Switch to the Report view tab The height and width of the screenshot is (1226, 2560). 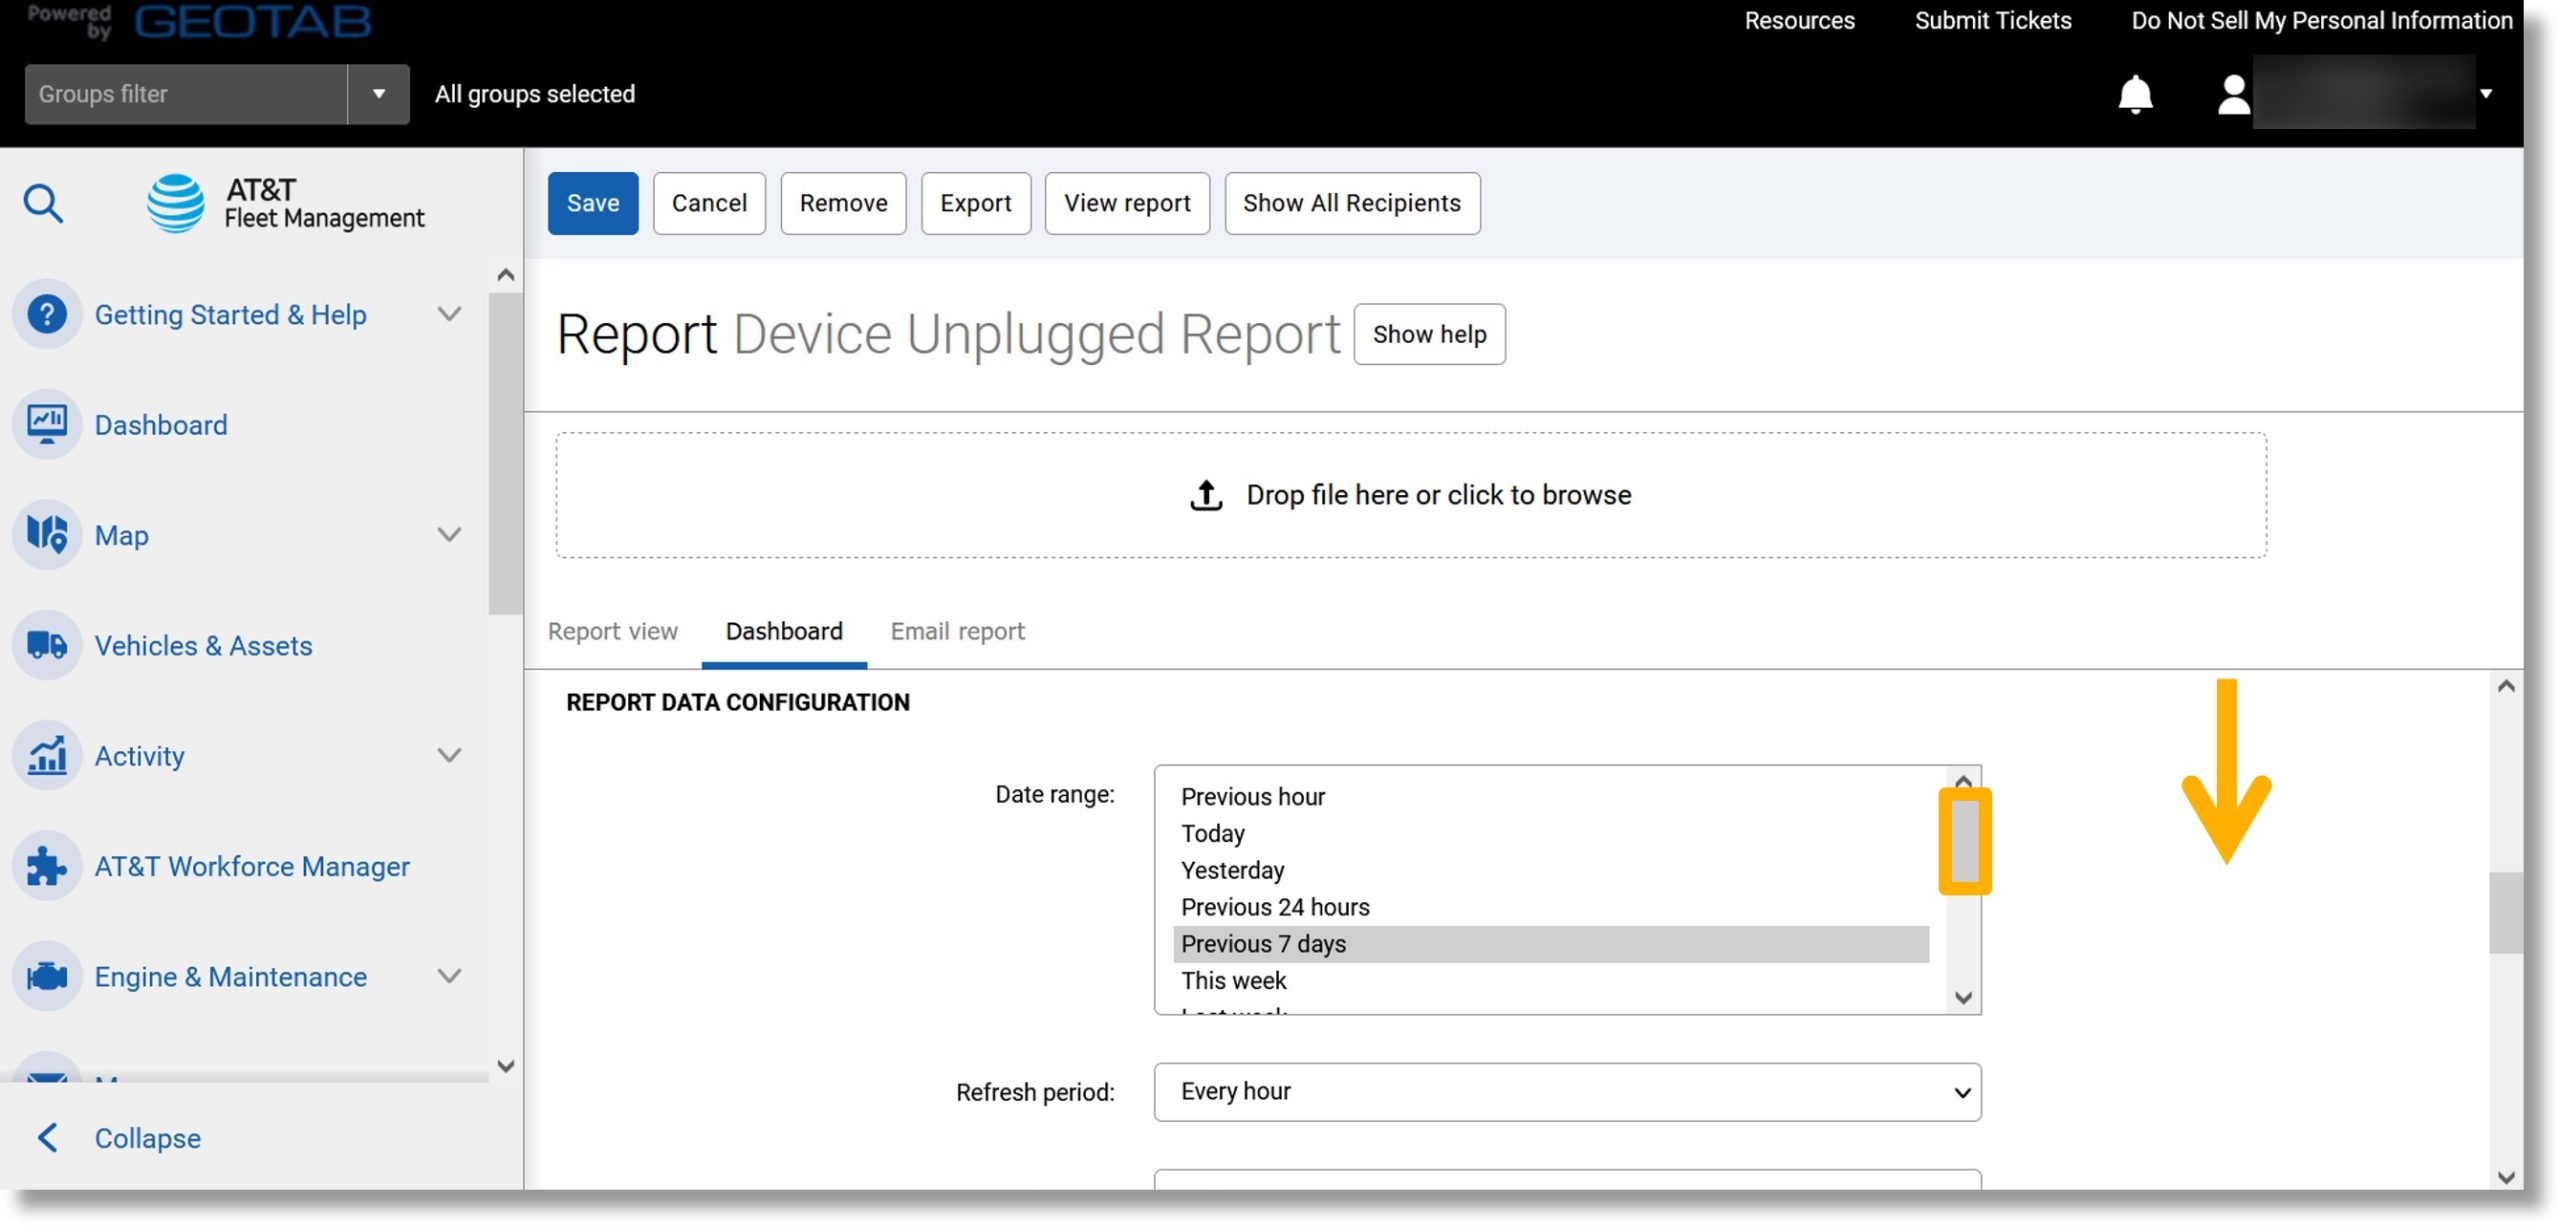(x=612, y=630)
